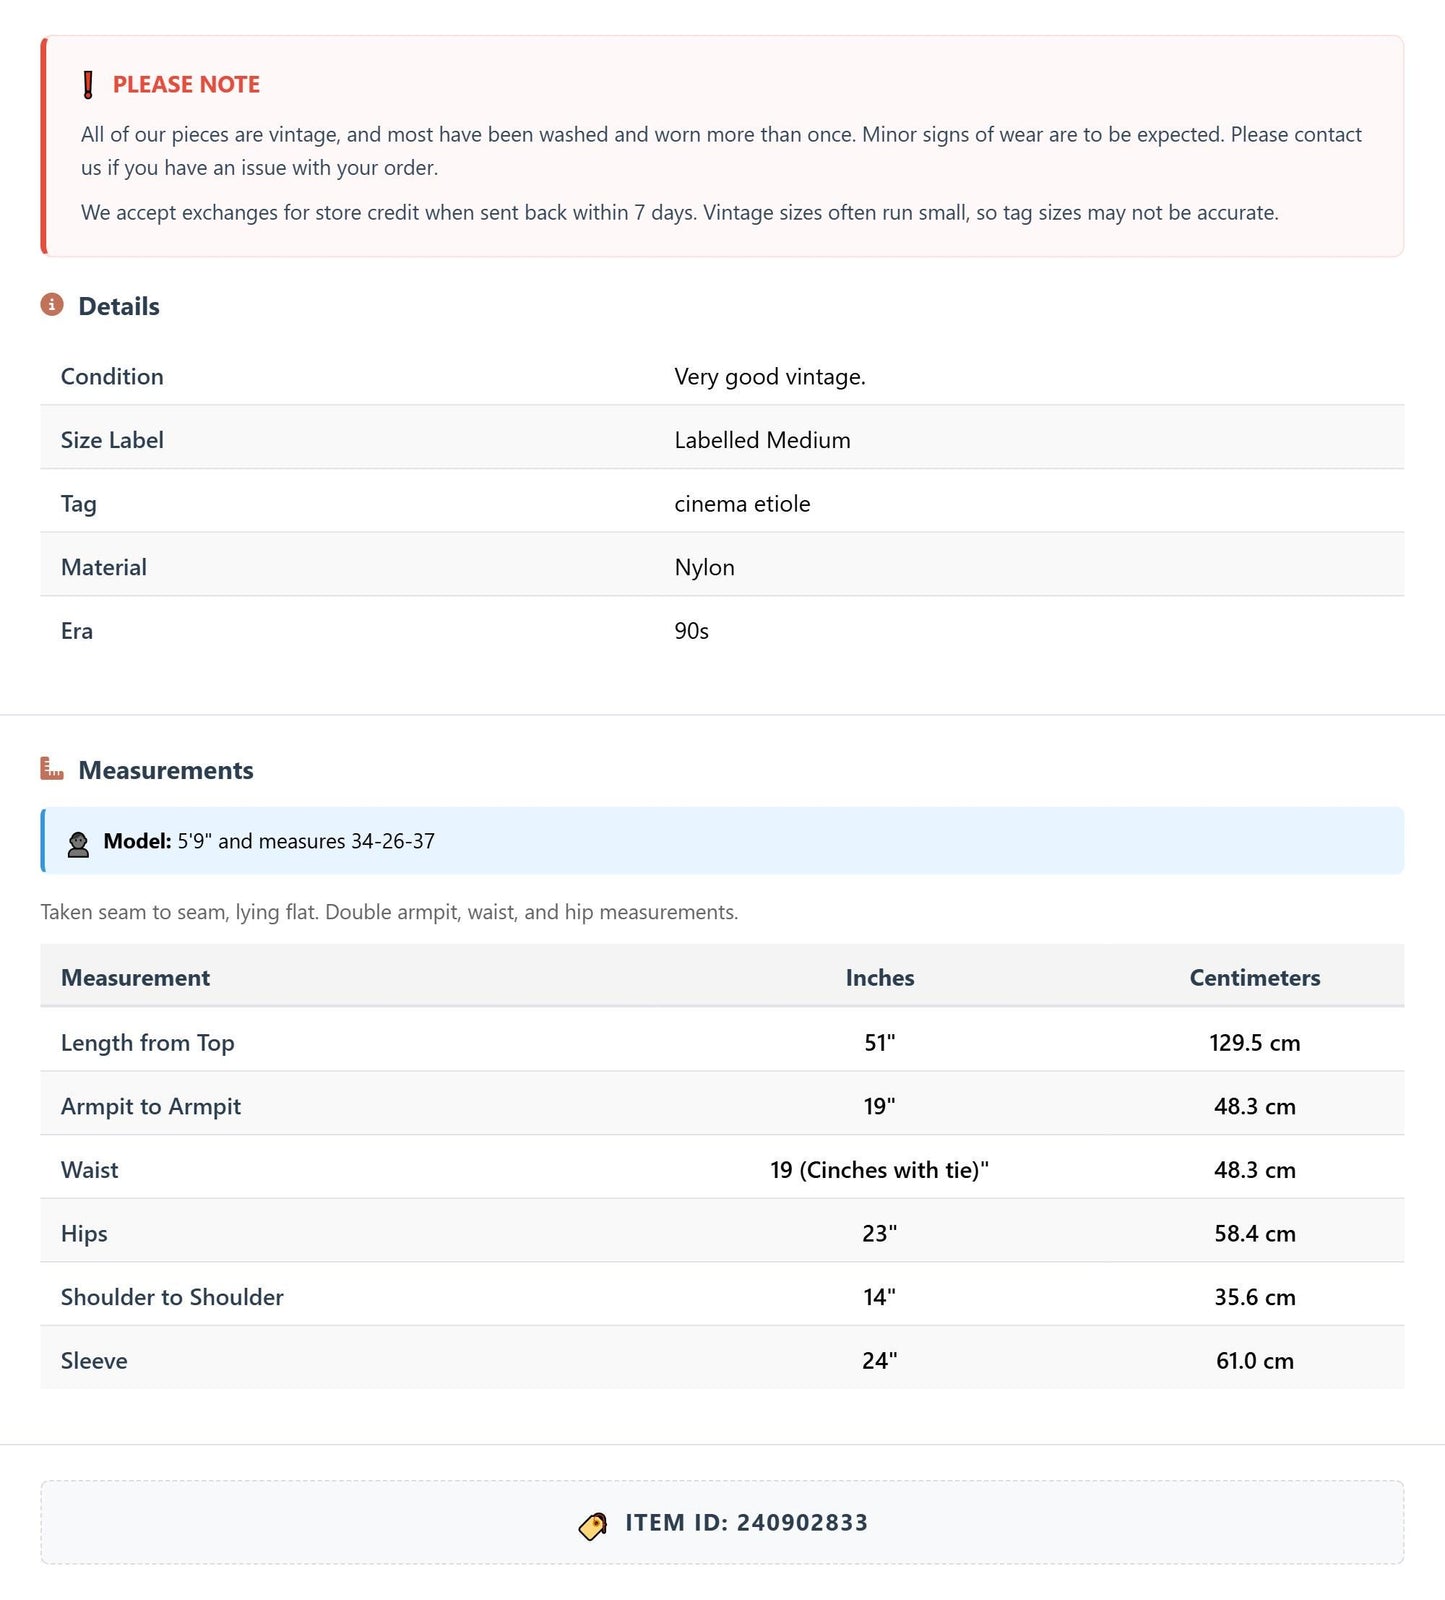Click the Measurements section heading

(x=166, y=770)
